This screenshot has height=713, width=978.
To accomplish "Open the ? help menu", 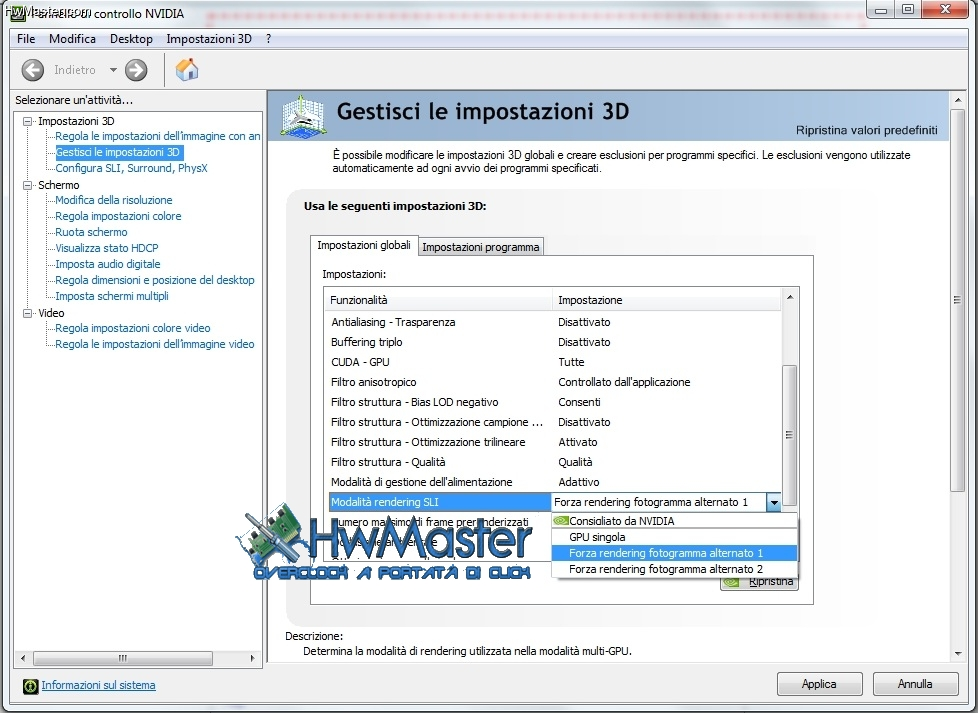I will [268, 39].
